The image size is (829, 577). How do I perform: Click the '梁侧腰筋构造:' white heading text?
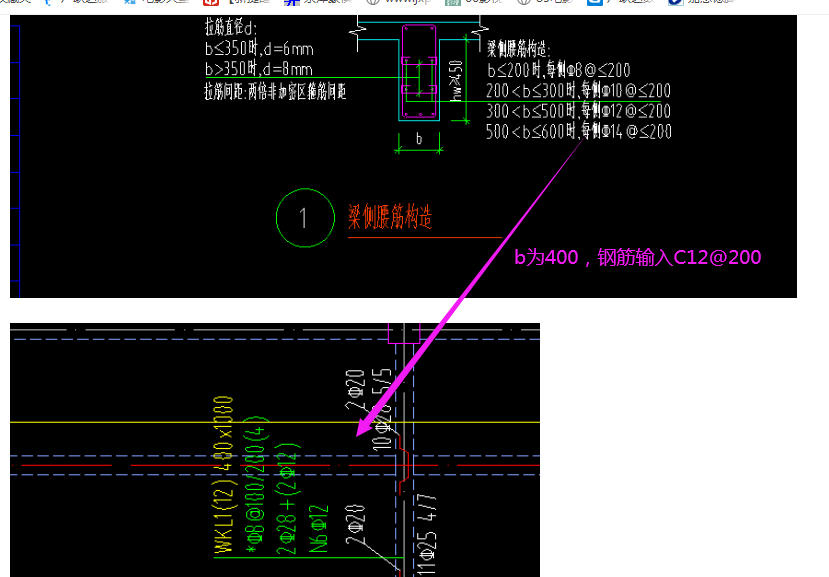[519, 49]
